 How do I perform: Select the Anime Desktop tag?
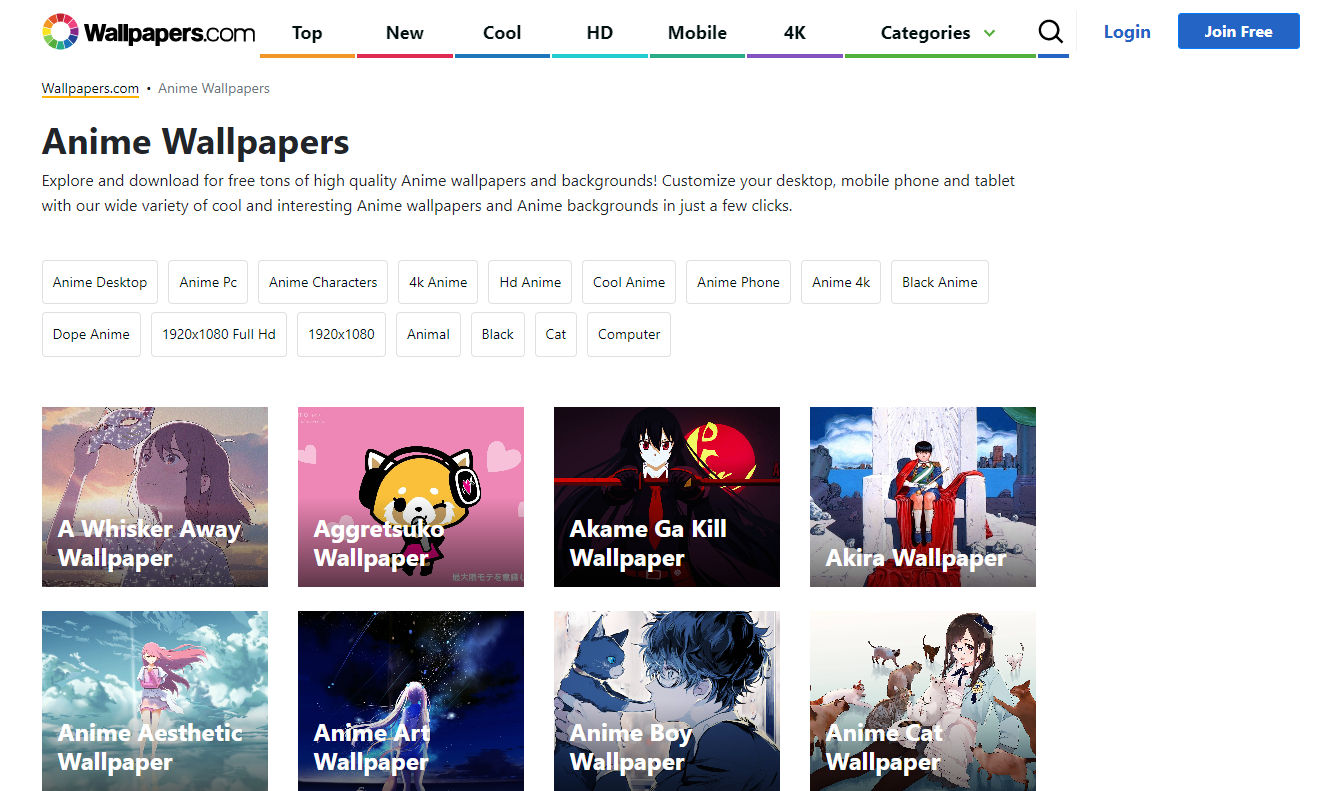coord(100,282)
